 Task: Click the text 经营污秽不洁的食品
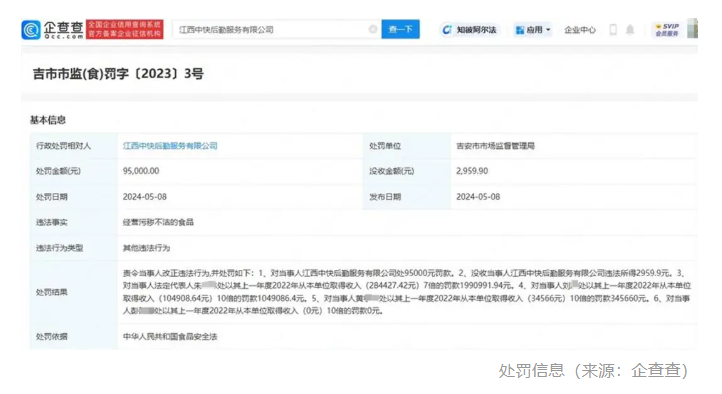click(158, 222)
